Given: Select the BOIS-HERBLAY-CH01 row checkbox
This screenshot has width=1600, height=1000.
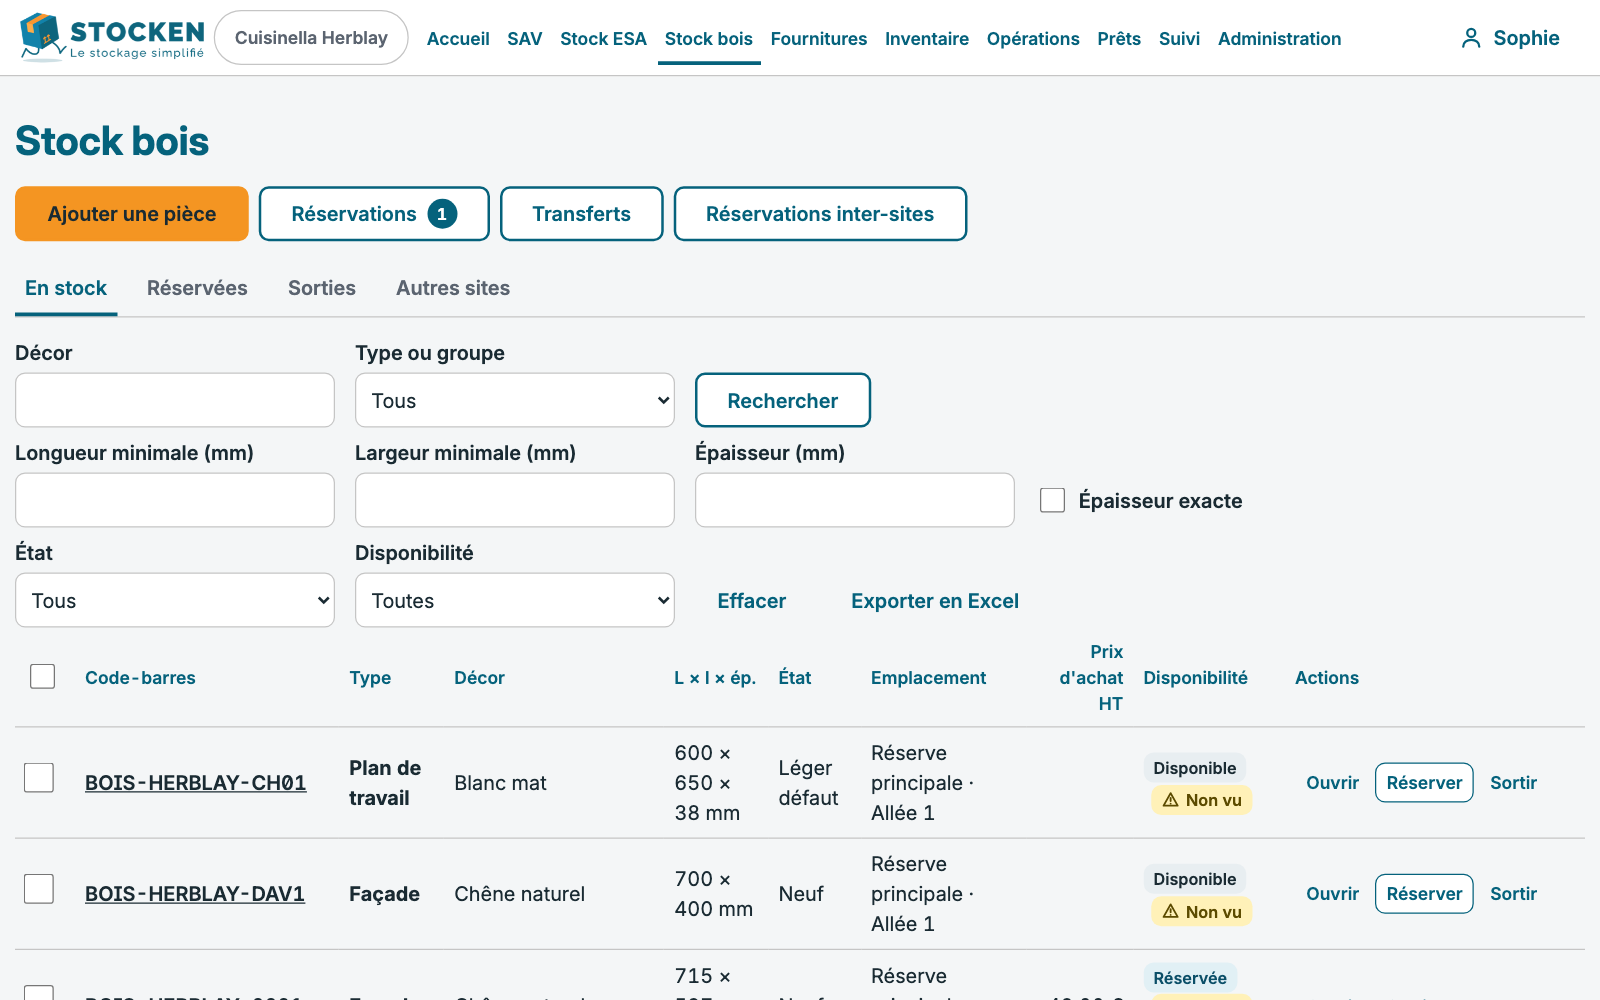Looking at the screenshot, I should [39, 778].
